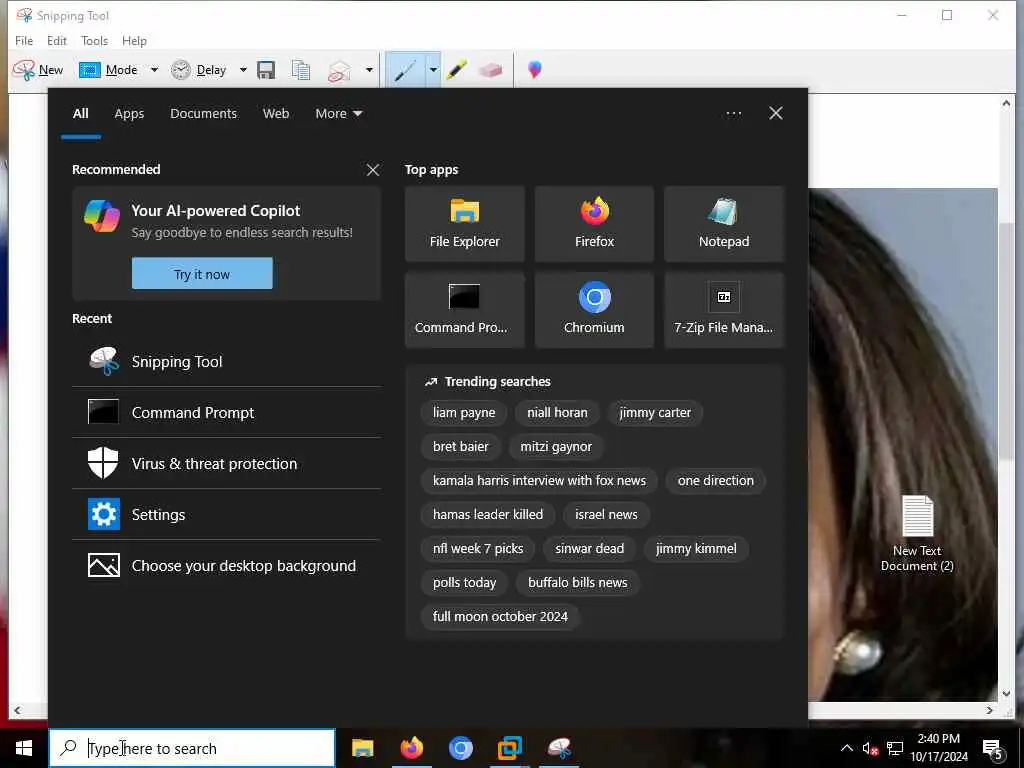
Task: Search trending topic liam payne
Action: coord(464,413)
